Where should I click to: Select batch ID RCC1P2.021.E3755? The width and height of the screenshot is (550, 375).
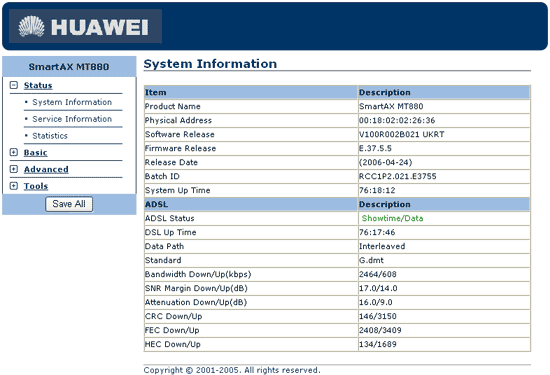click(x=397, y=176)
